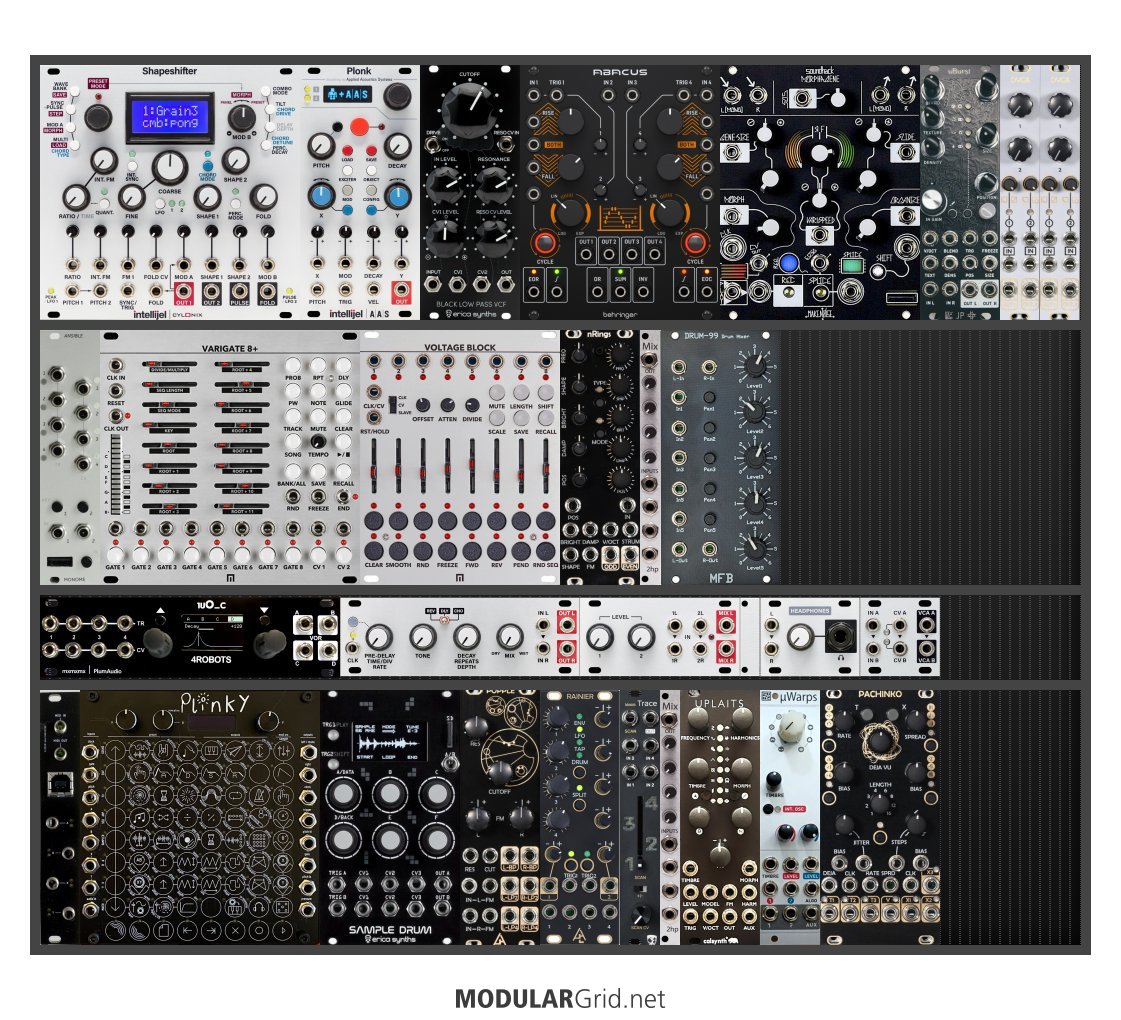Toggle the CLK/CV/SLAVE switch on Voltage Block
The height and width of the screenshot is (1020, 1121).
(x=392, y=404)
